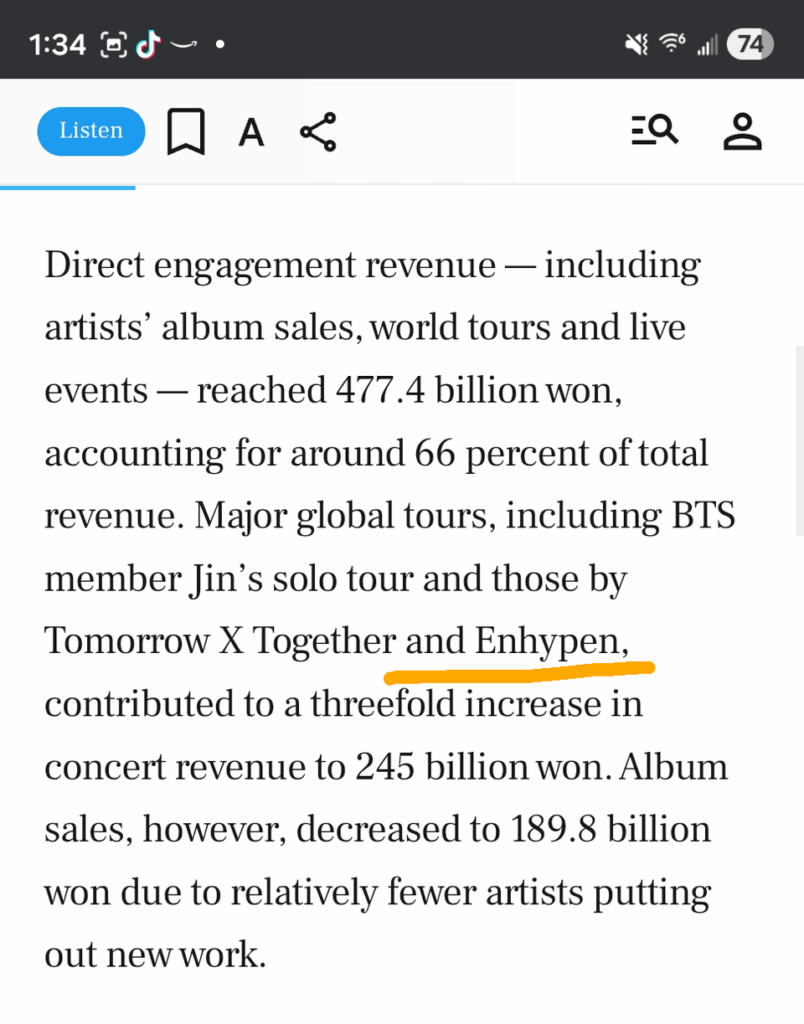The image size is (804, 1024).
Task: Tap the Wi-Fi status icon
Action: click(672, 43)
